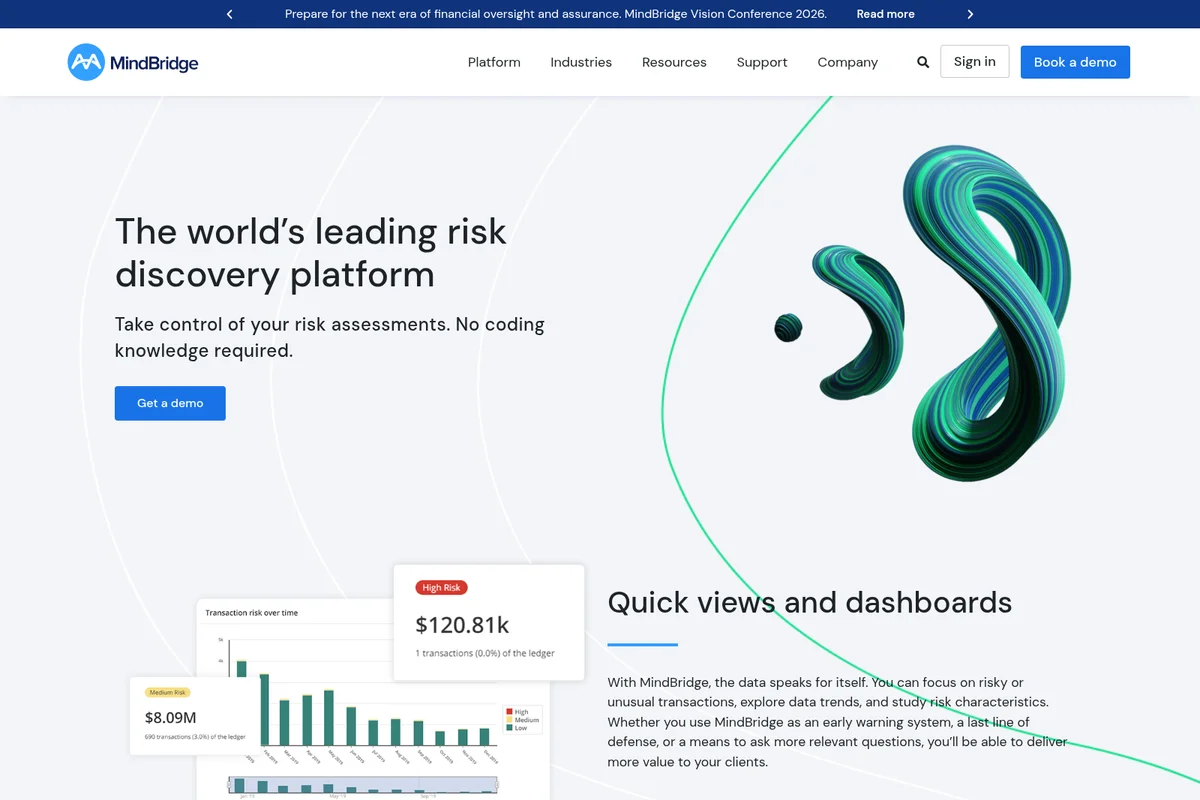Click the $120.81k value

pyautogui.click(x=462, y=625)
